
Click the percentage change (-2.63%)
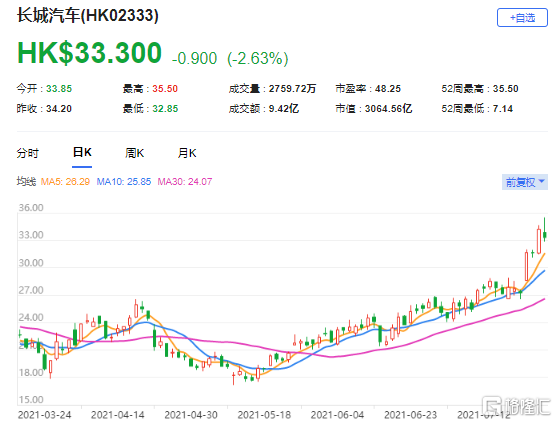(258, 59)
